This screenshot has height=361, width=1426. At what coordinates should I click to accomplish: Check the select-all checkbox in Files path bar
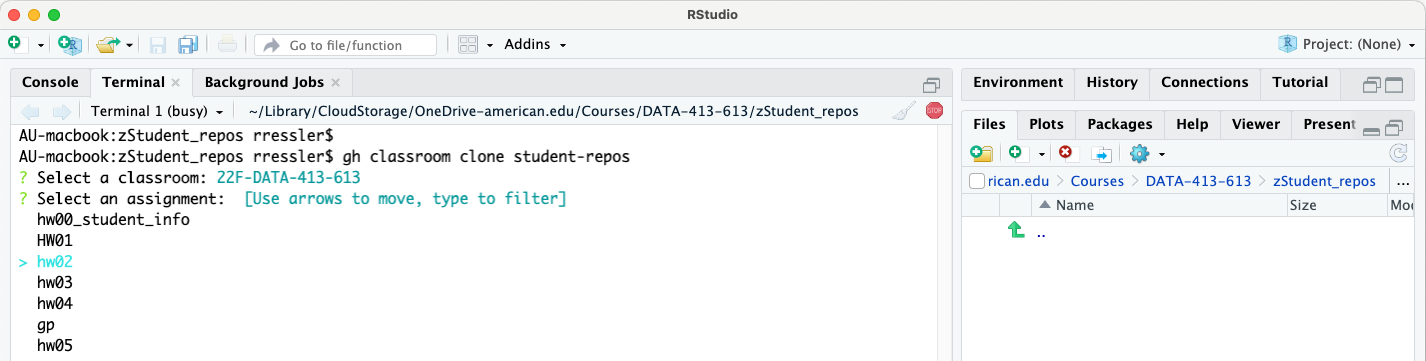pyautogui.click(x=977, y=181)
